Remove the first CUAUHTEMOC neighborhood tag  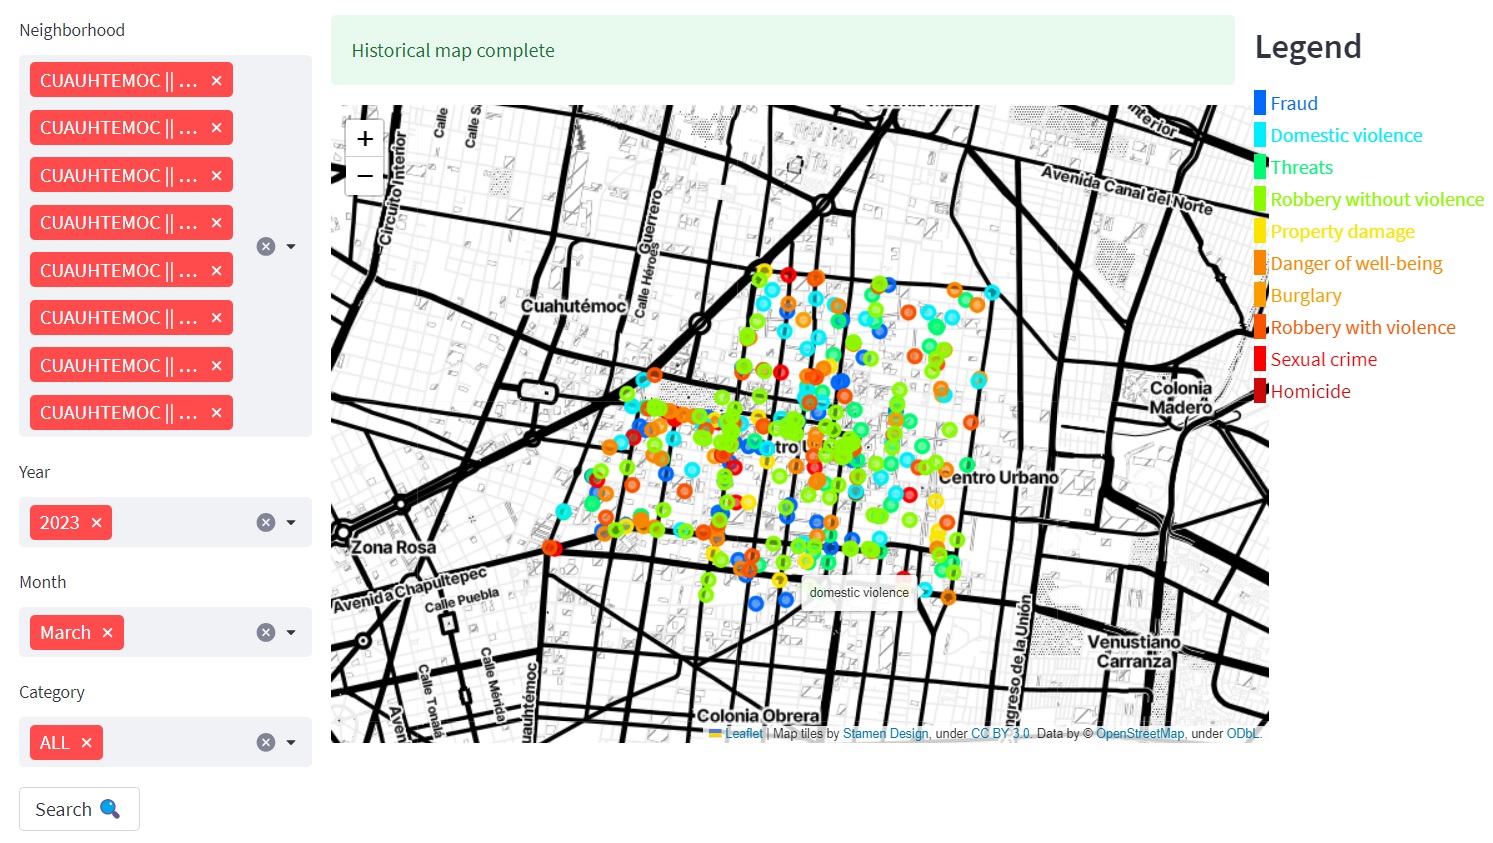[x=216, y=81]
